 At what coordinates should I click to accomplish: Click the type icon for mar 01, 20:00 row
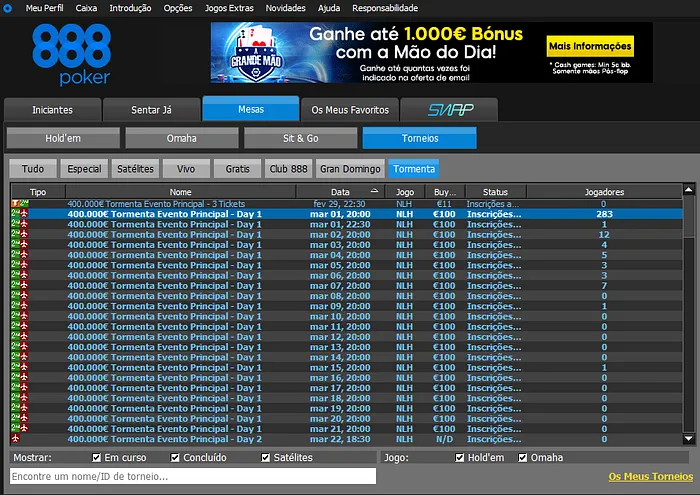point(20,214)
